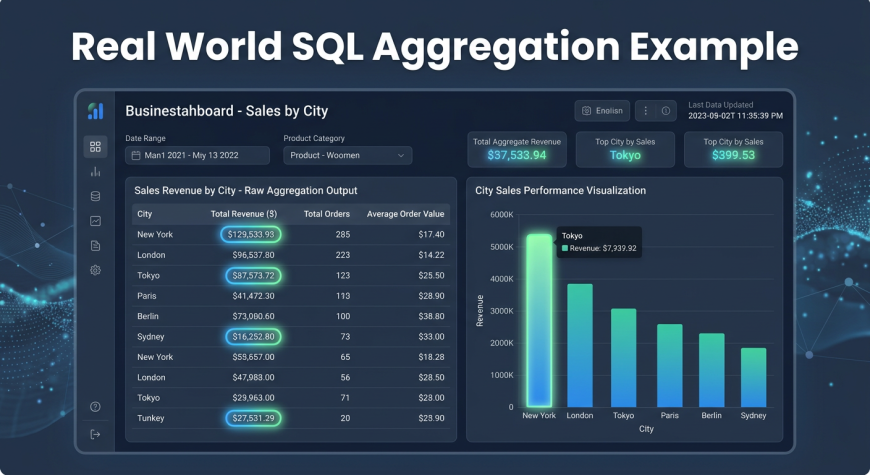
Task: Click the logout icon at sidebar bottom
Action: (x=95, y=434)
